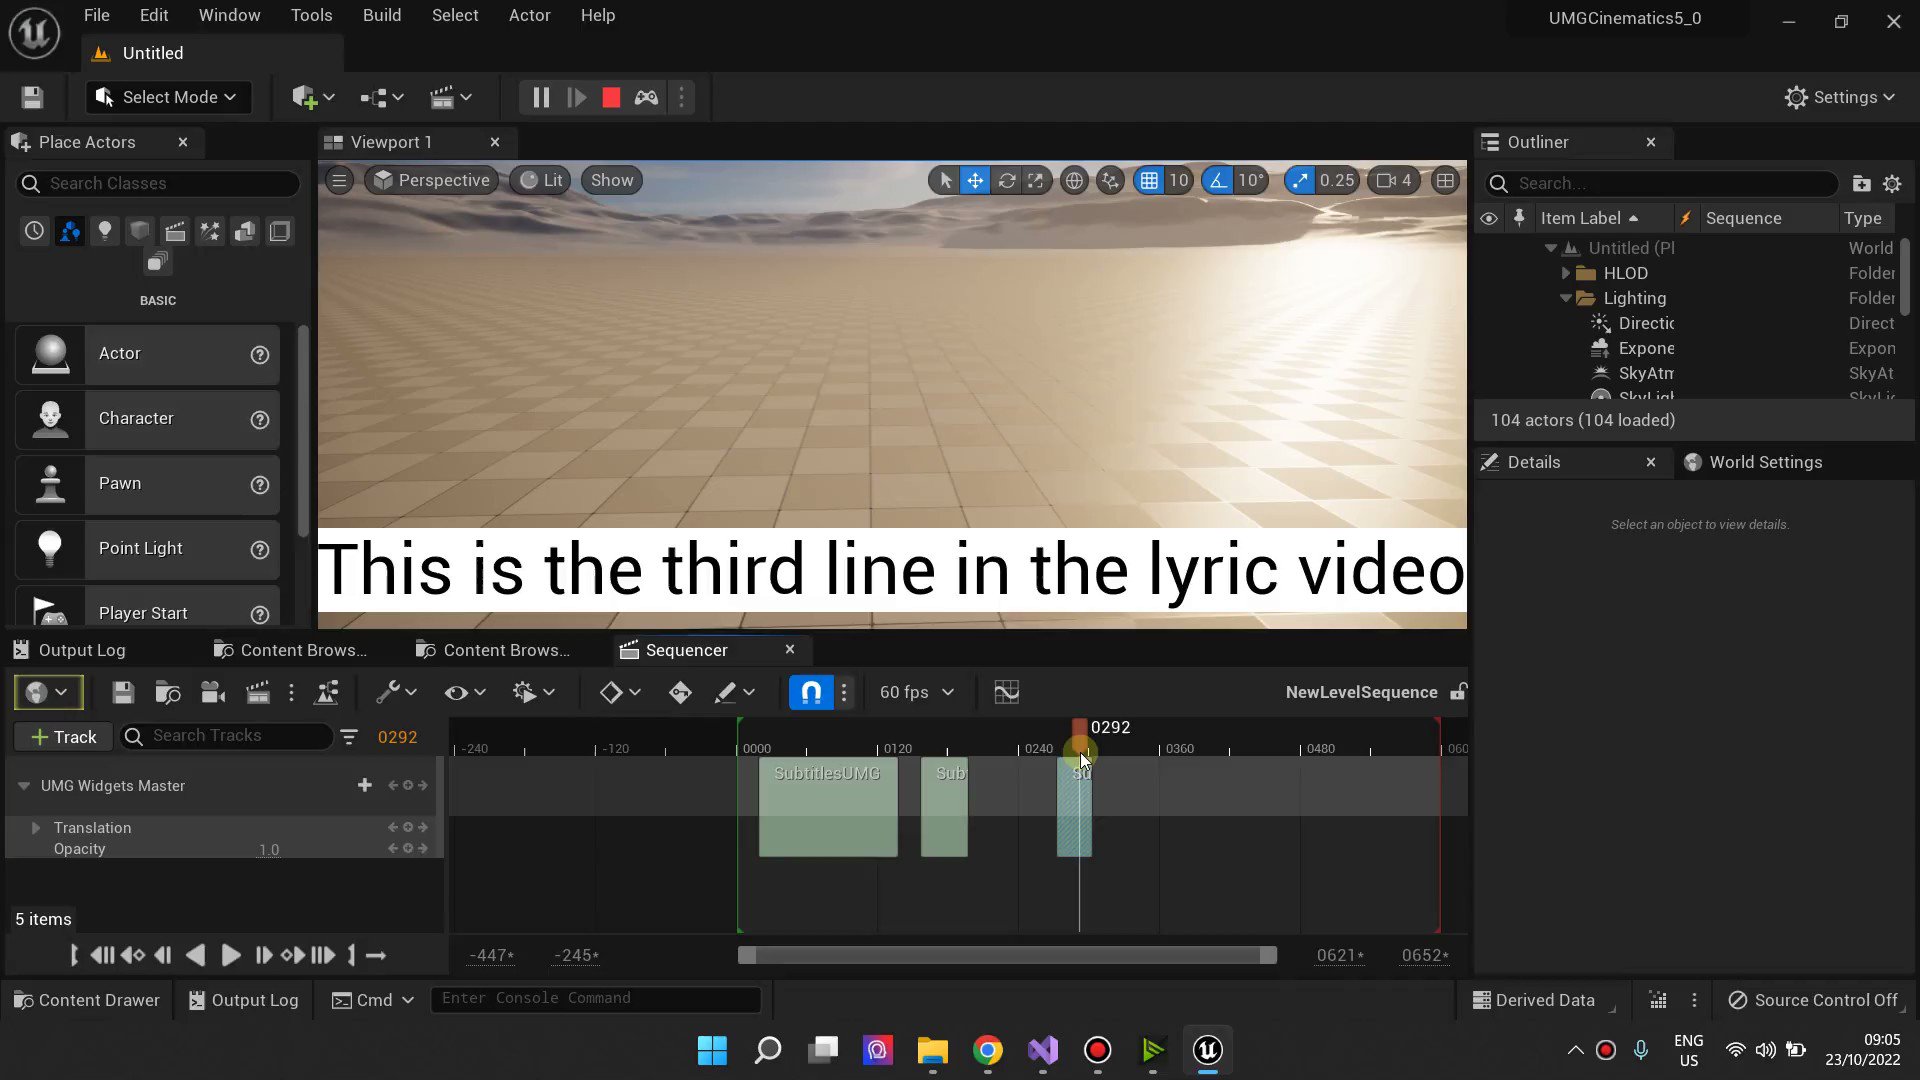Open the Tools menu
The height and width of the screenshot is (1080, 1920).
pos(311,15)
